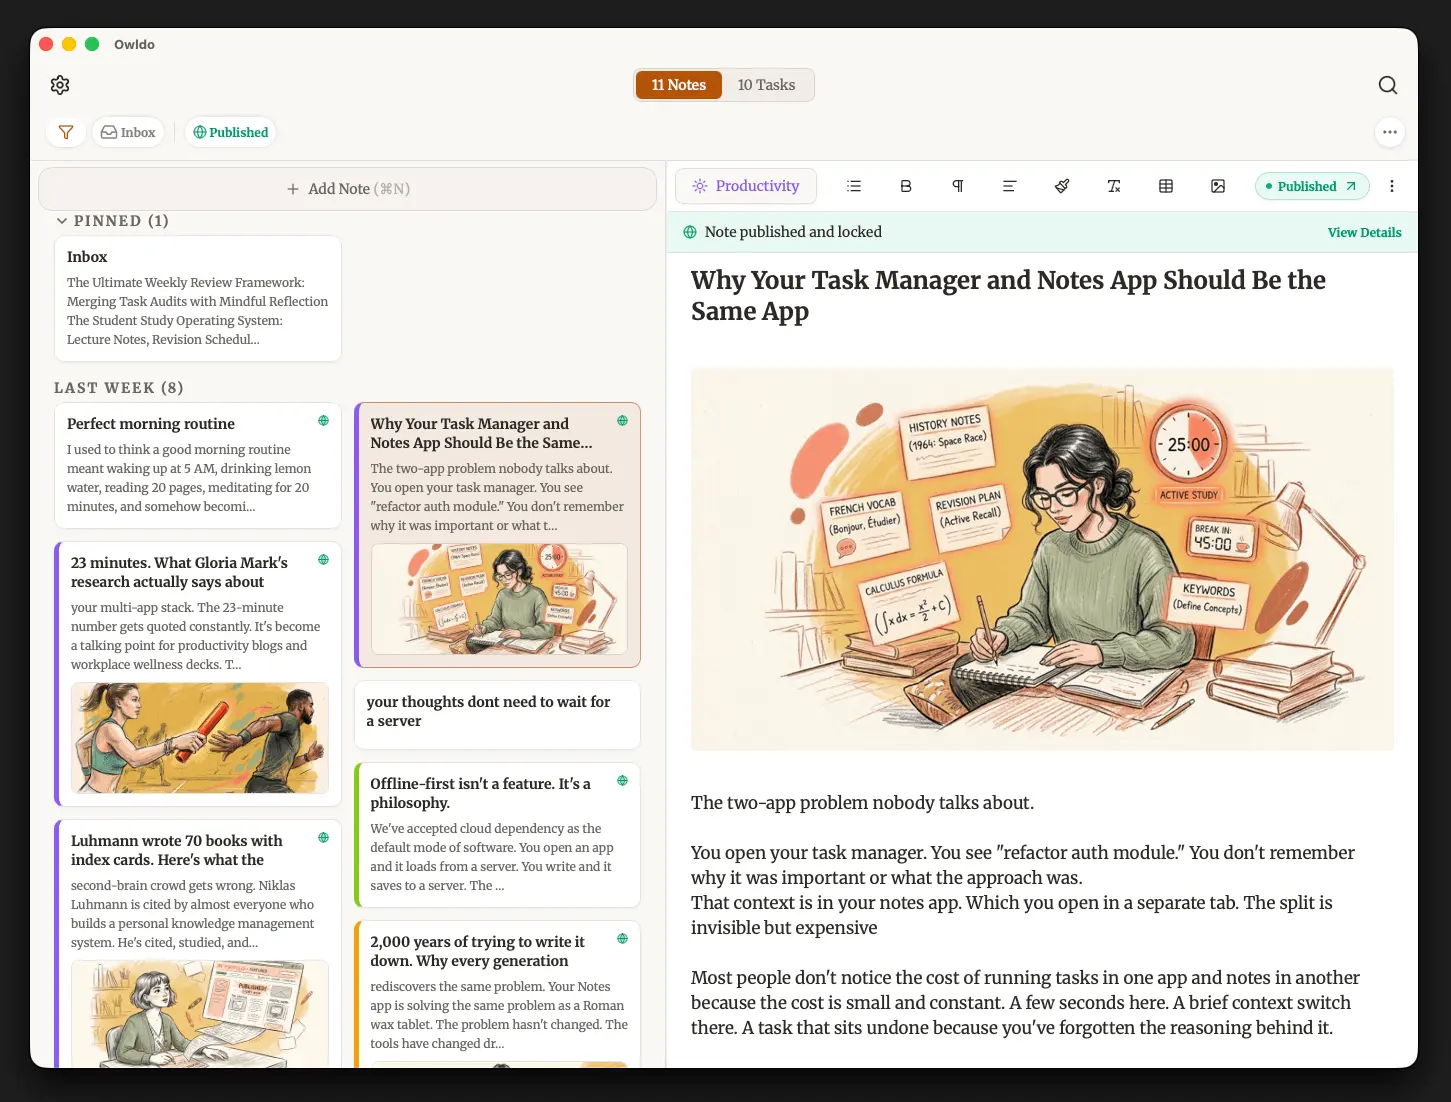Click the insert image icon
This screenshot has width=1451, height=1102.
pos(1218,186)
